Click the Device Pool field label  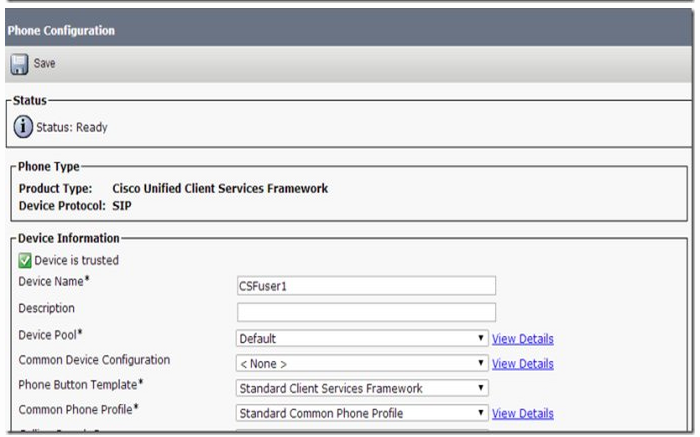pos(50,335)
